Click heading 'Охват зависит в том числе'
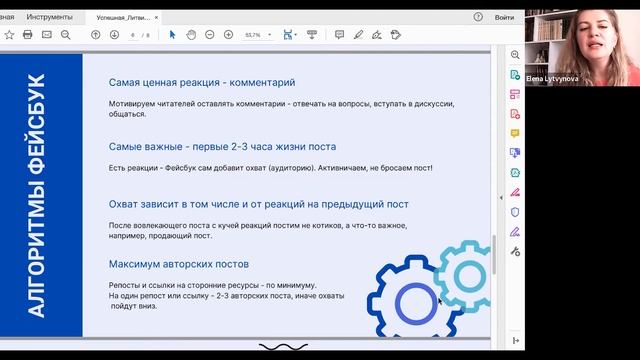Image resolution: width=640 pixels, height=360 pixels. (258, 204)
